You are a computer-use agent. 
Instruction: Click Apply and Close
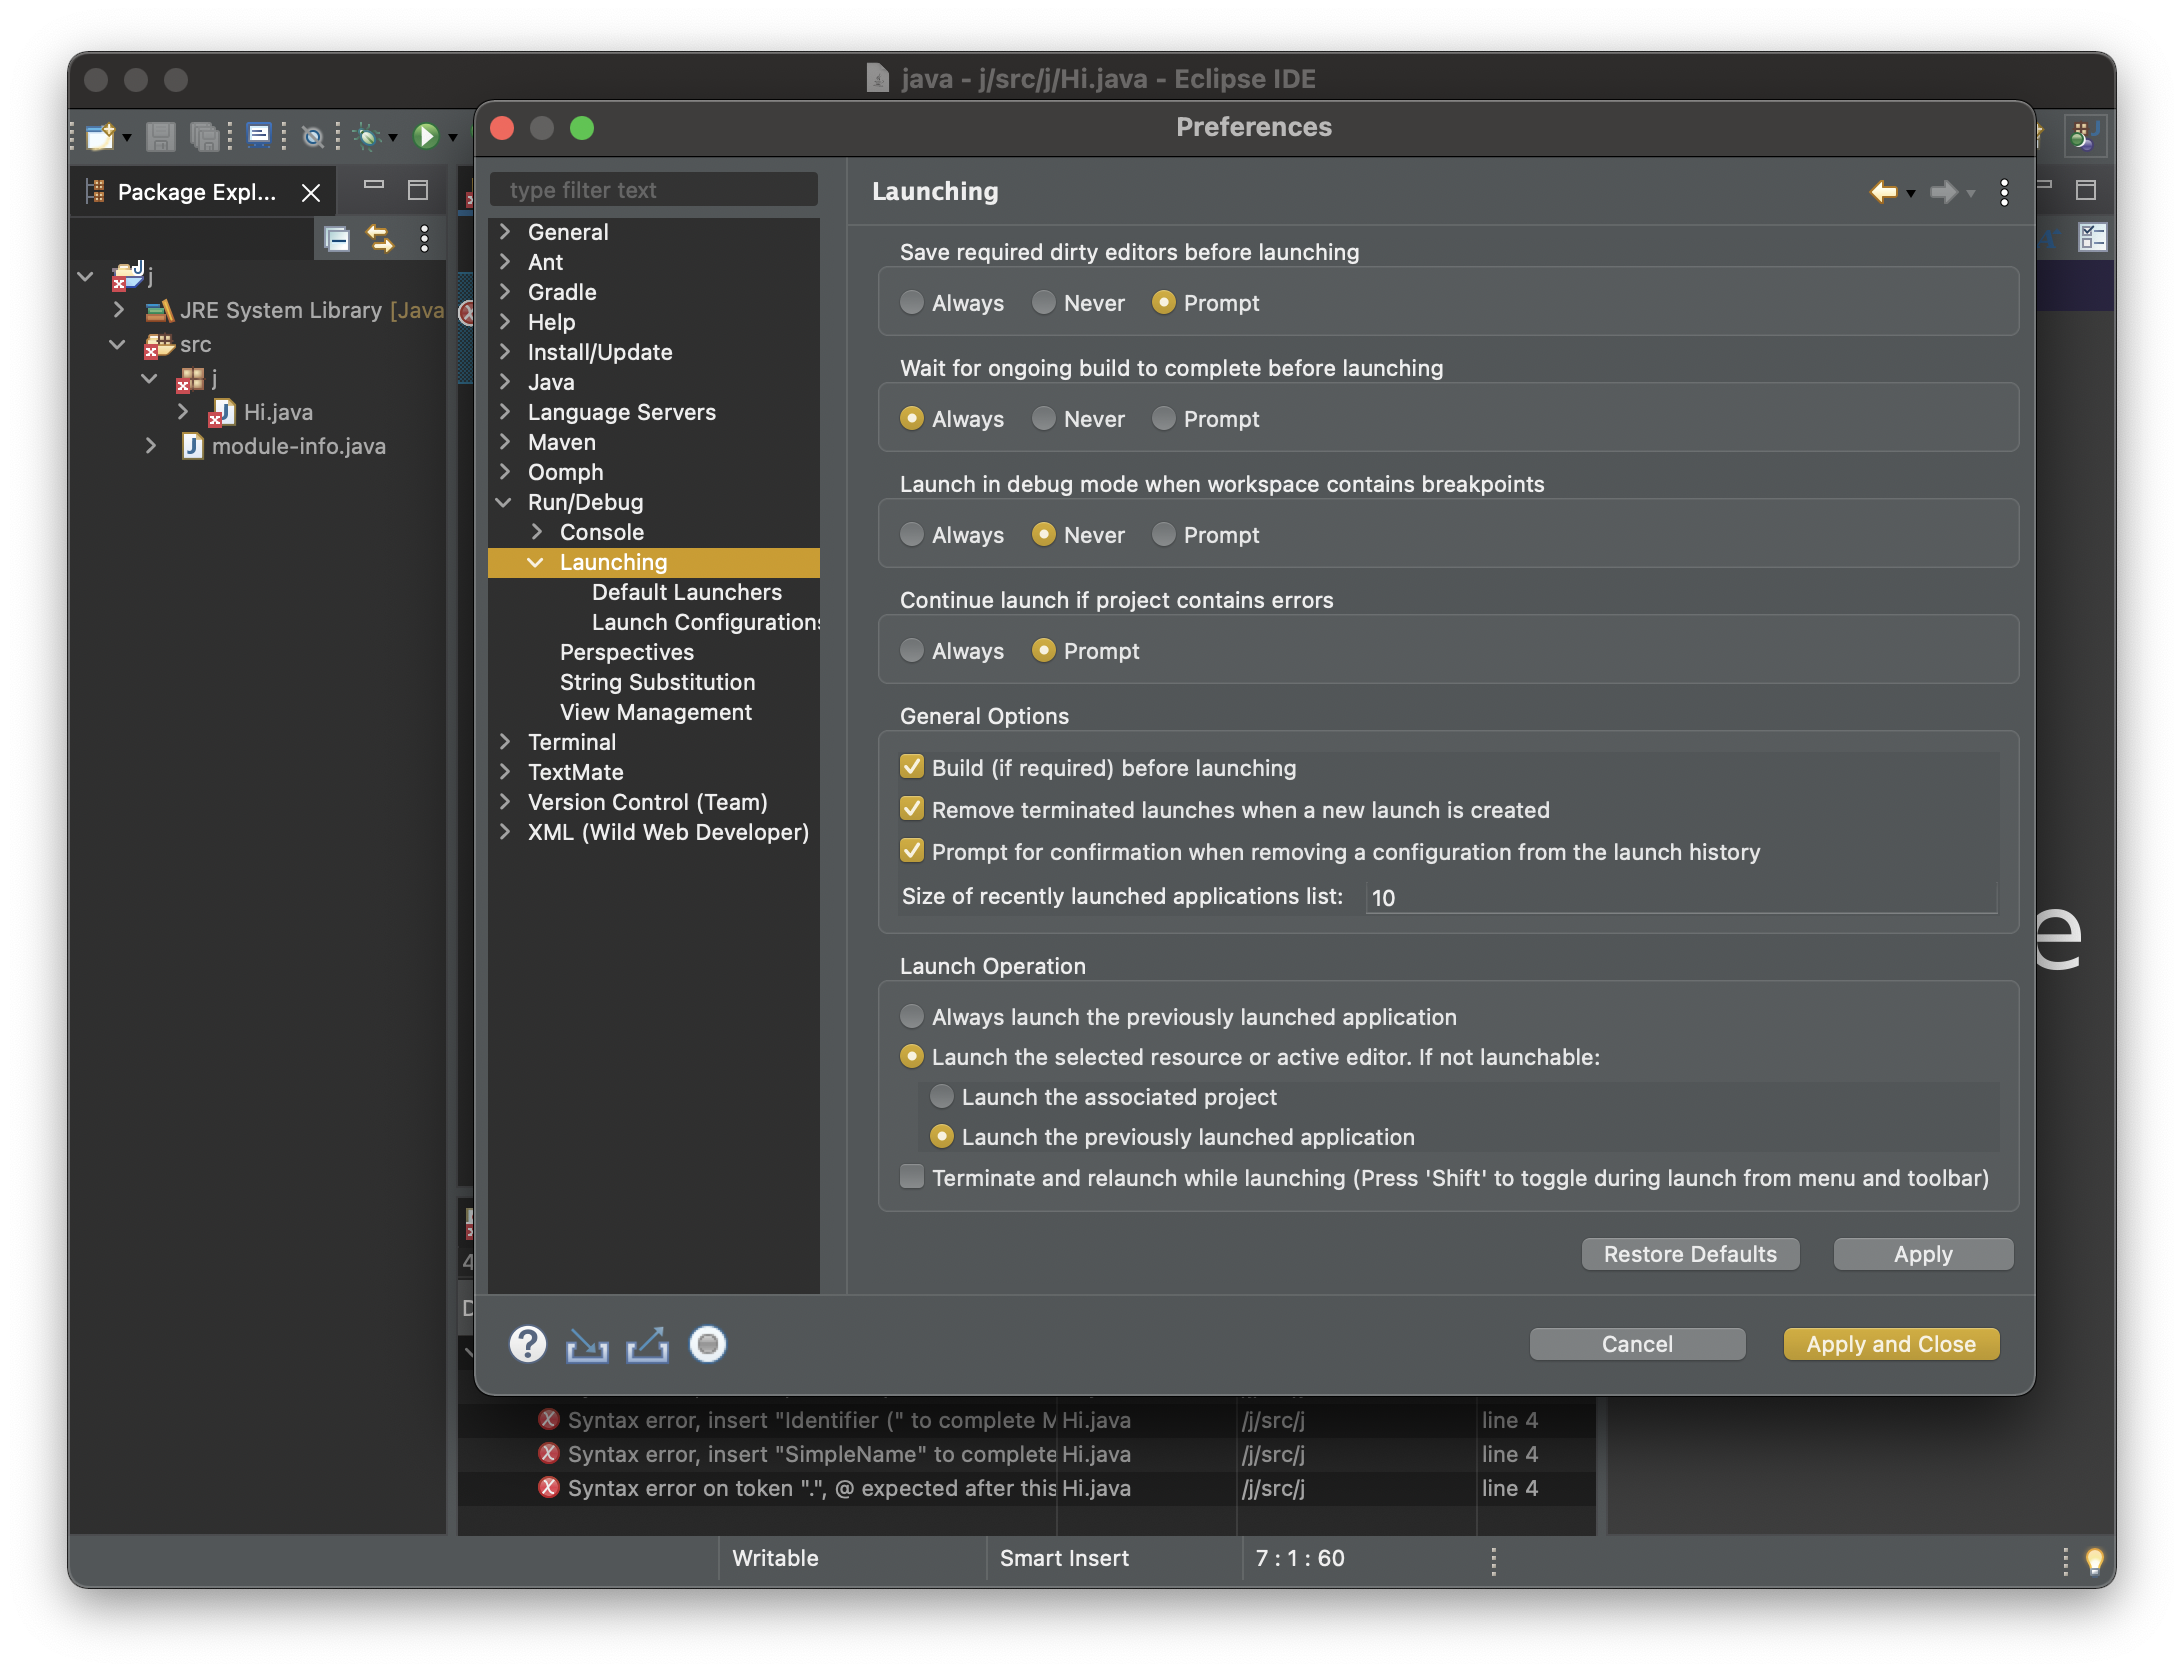pyautogui.click(x=1890, y=1344)
